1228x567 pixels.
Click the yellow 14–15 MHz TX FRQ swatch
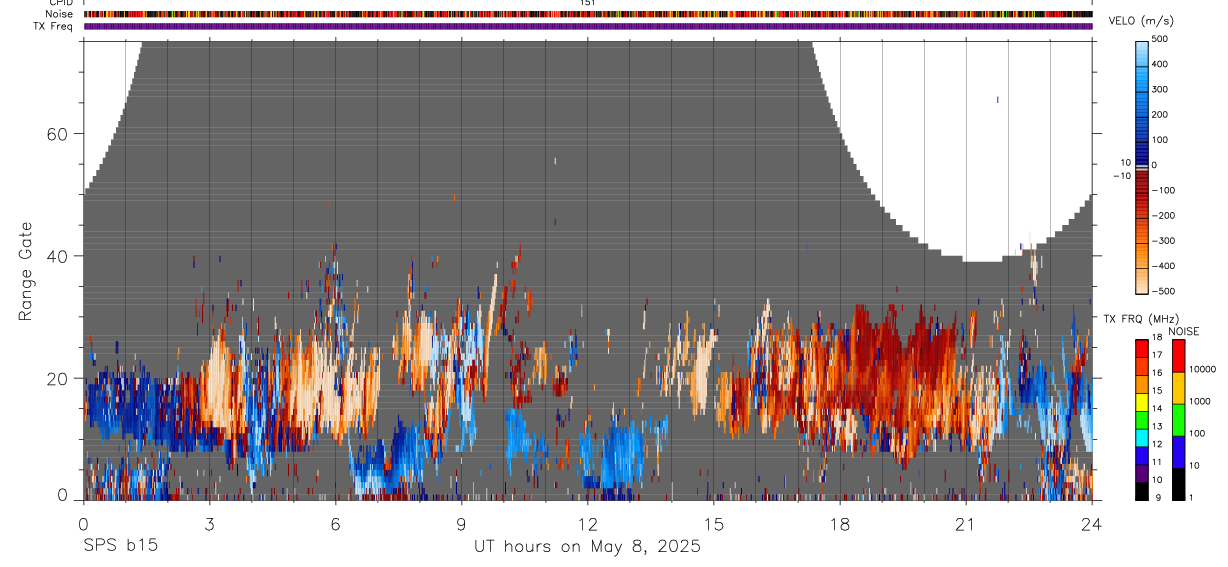tap(1142, 402)
